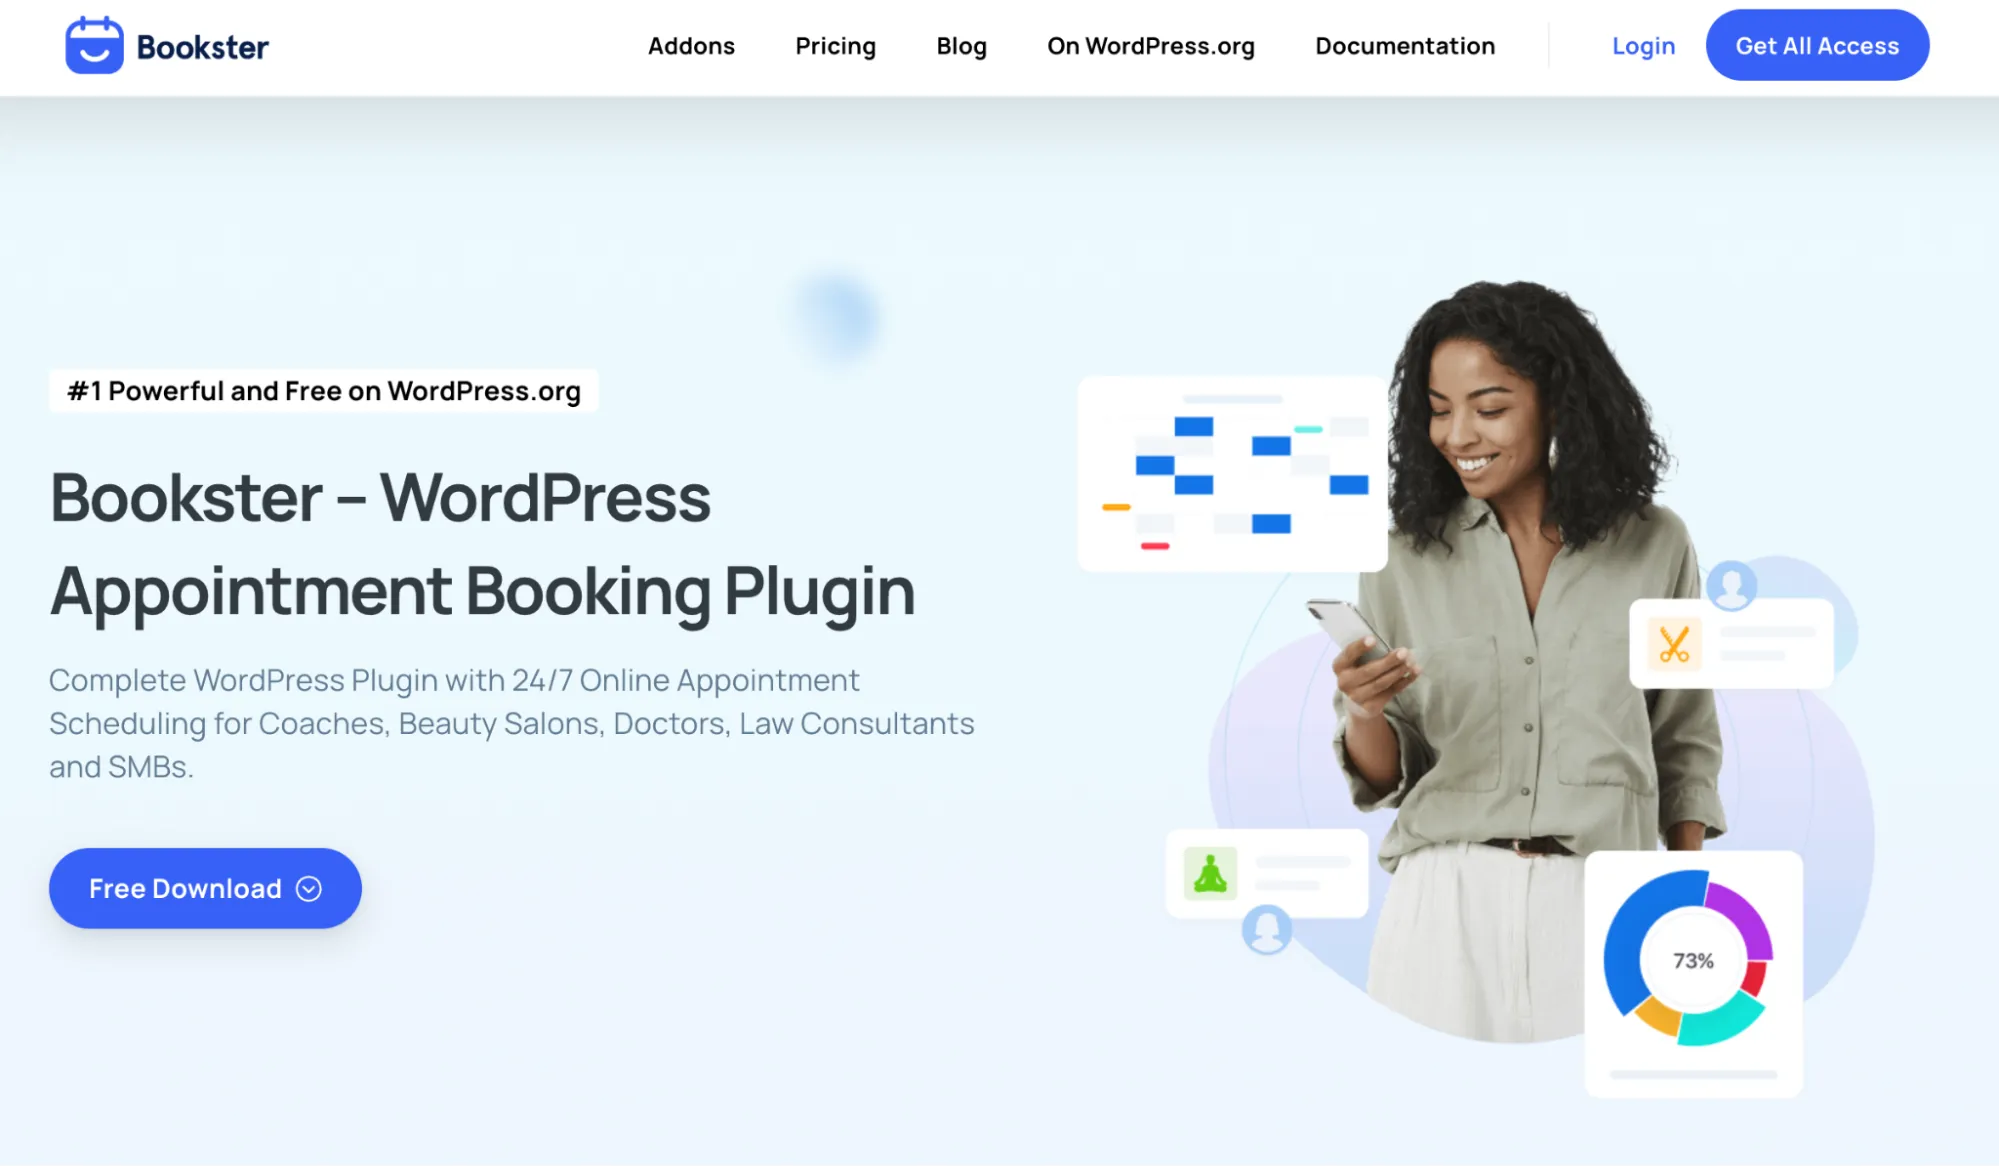The height and width of the screenshot is (1167, 1999).
Task: Click the #1 Powerful and Free badge
Action: [324, 391]
